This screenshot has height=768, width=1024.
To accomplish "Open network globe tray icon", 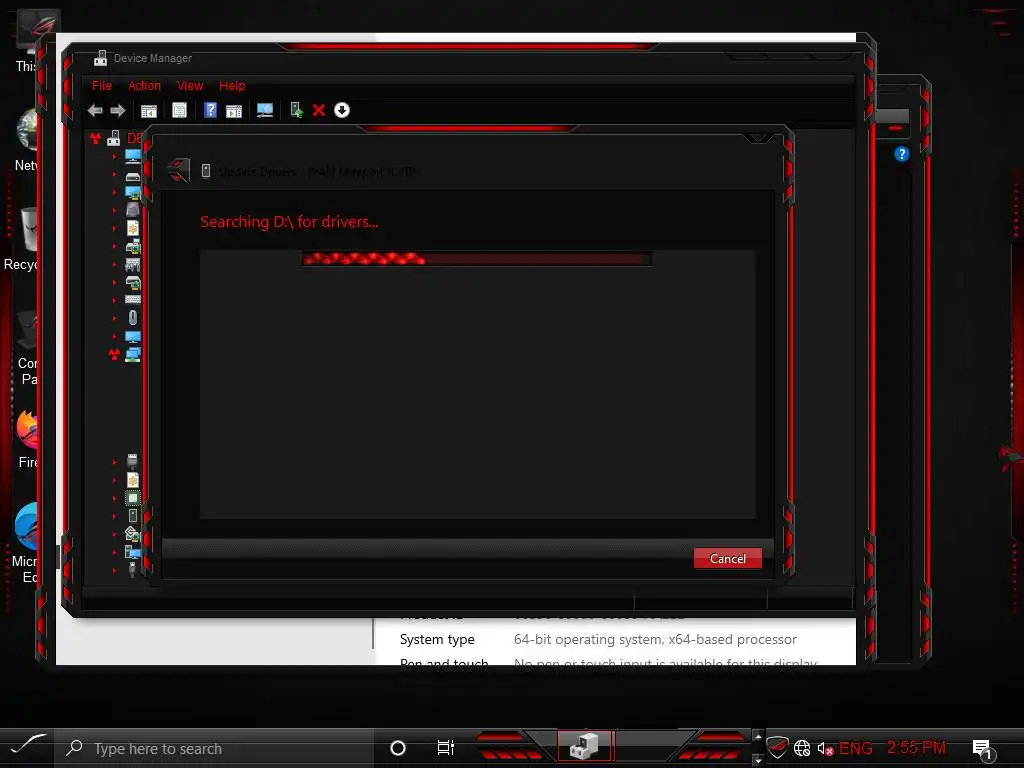I will [x=802, y=748].
